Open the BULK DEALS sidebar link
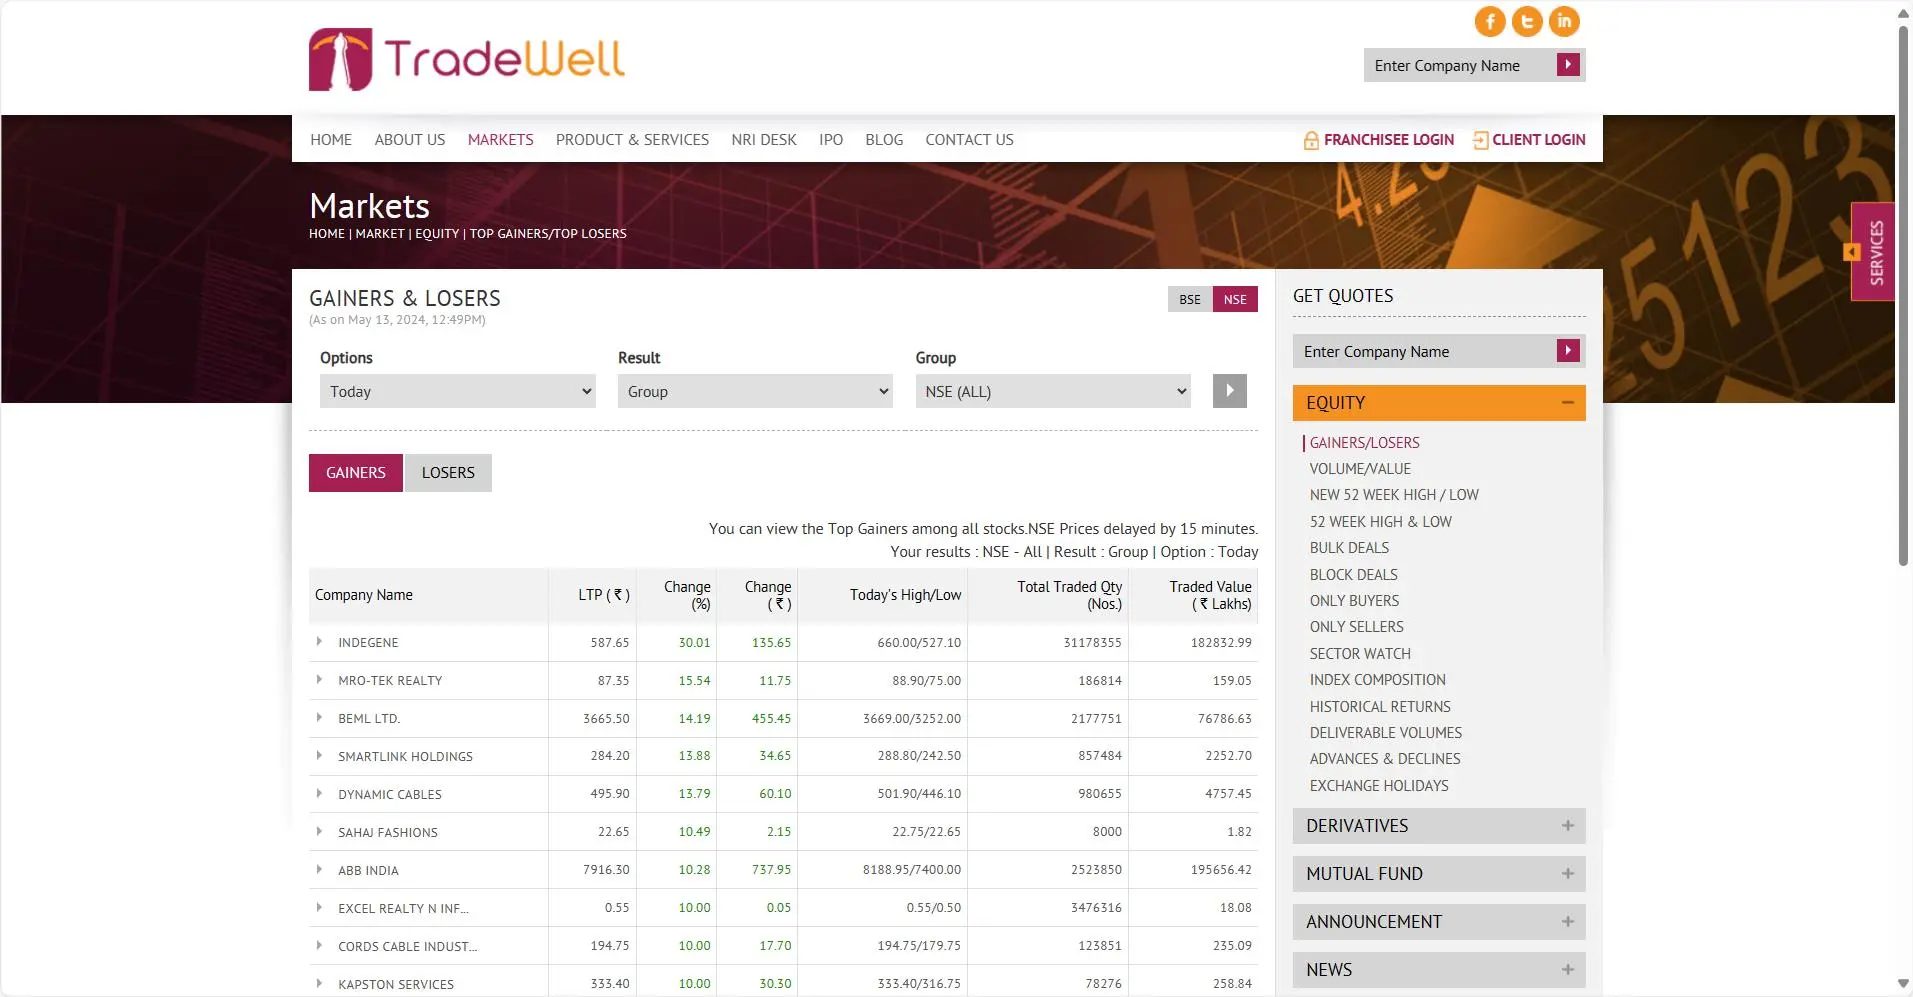 pyautogui.click(x=1349, y=548)
